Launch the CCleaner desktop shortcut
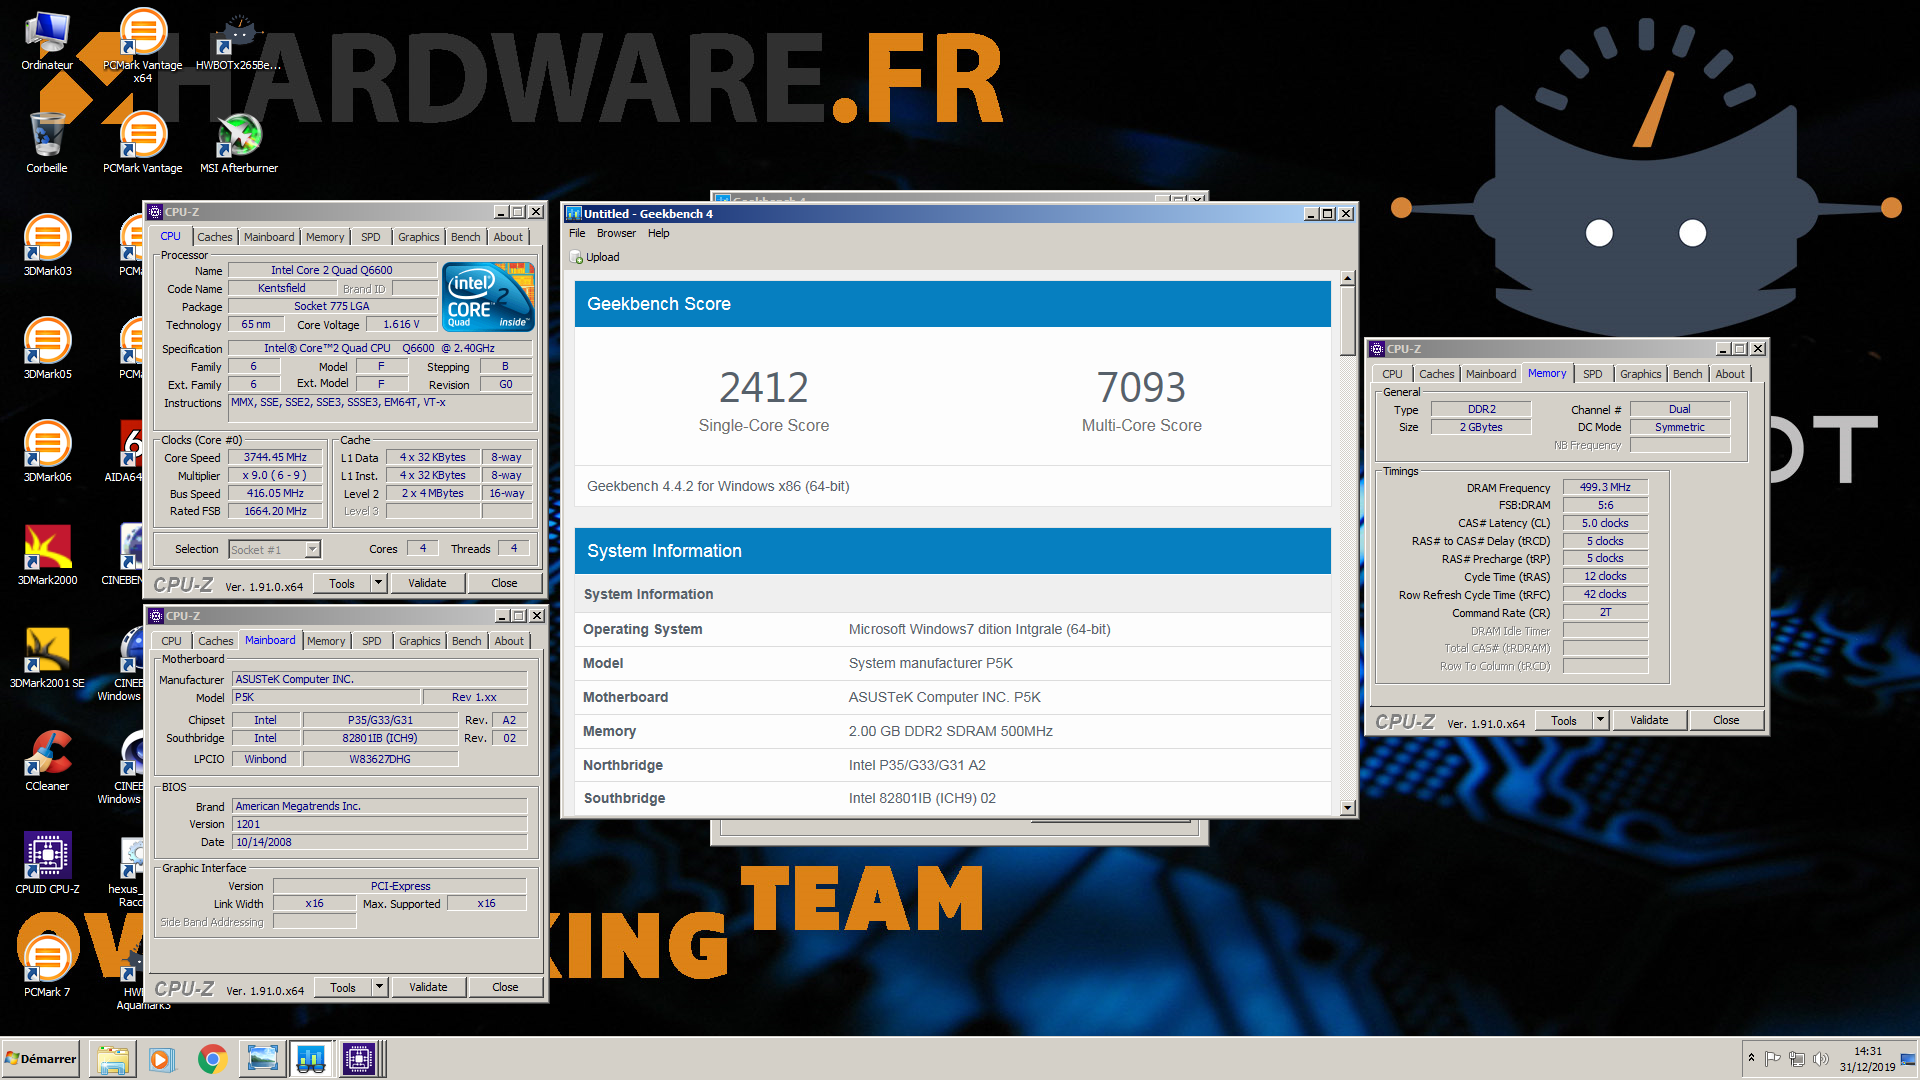This screenshot has width=1920, height=1080. [x=47, y=760]
